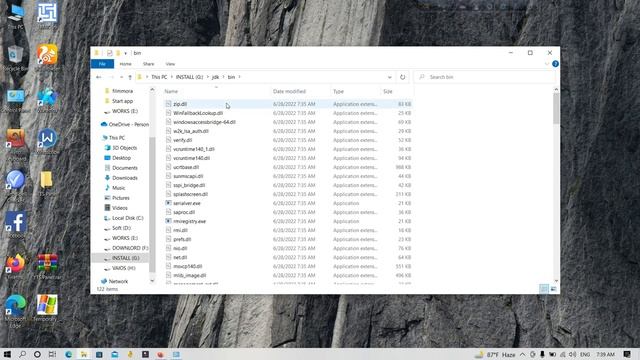Open Videos in the navigation pane
This screenshot has width=640, height=360.
coord(120,208)
